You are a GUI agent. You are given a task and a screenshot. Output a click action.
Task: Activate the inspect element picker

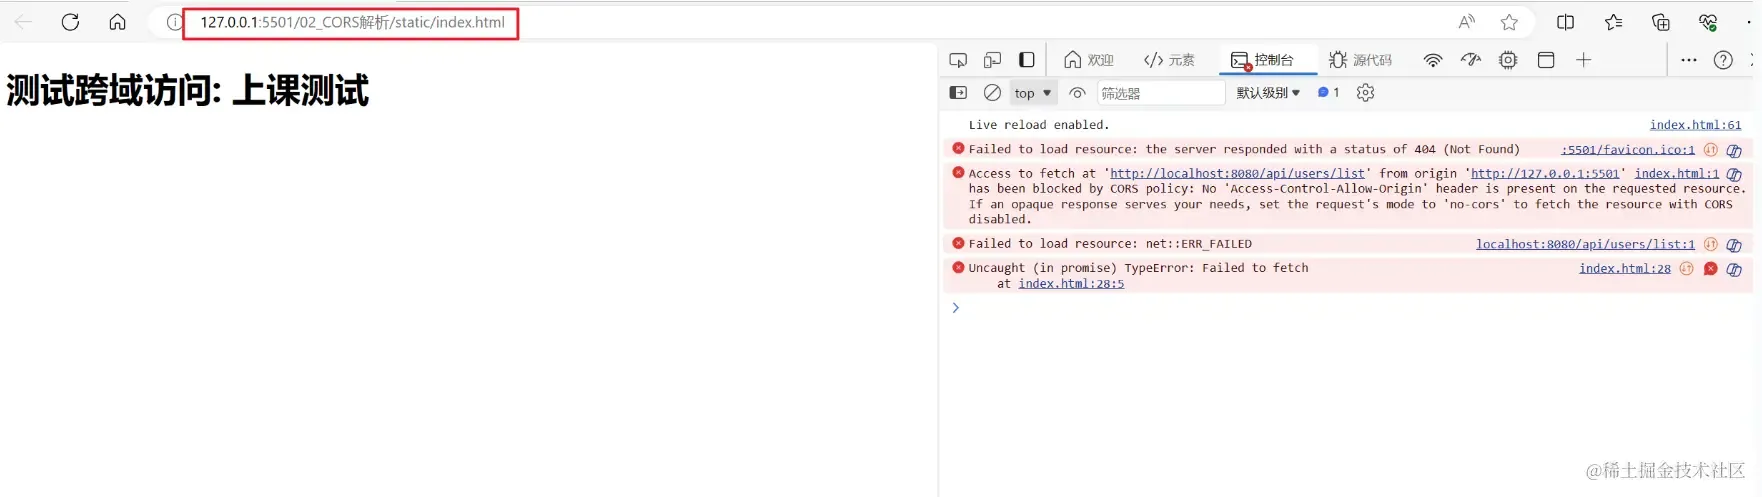click(958, 60)
